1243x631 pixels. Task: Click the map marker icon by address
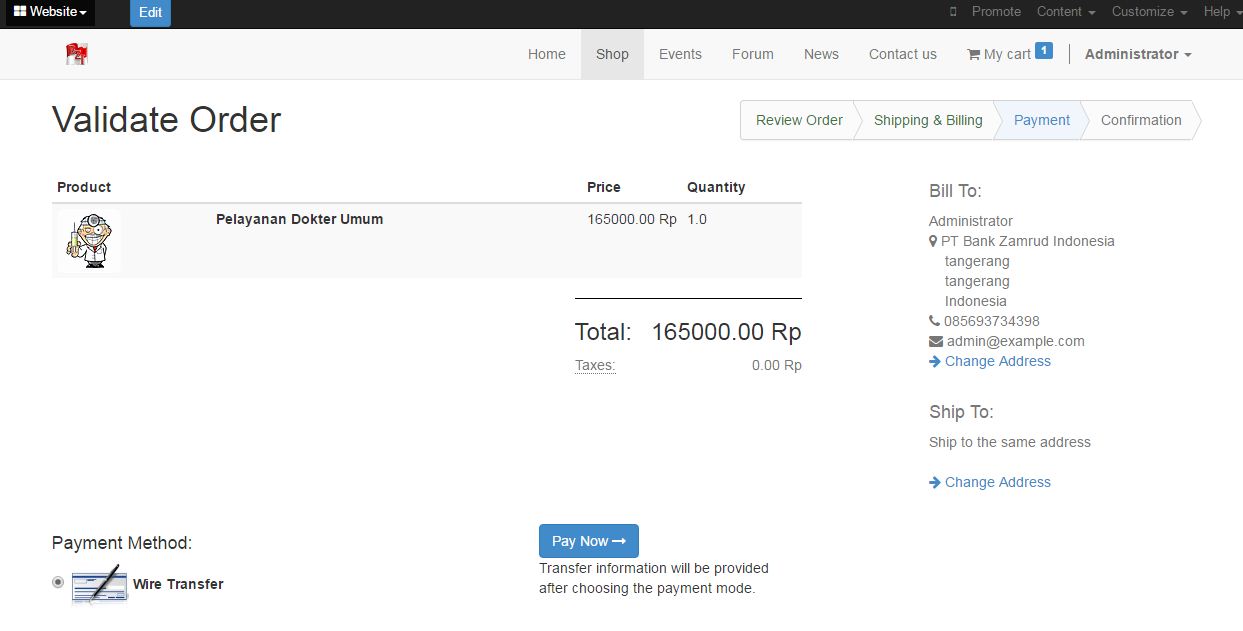click(x=933, y=241)
